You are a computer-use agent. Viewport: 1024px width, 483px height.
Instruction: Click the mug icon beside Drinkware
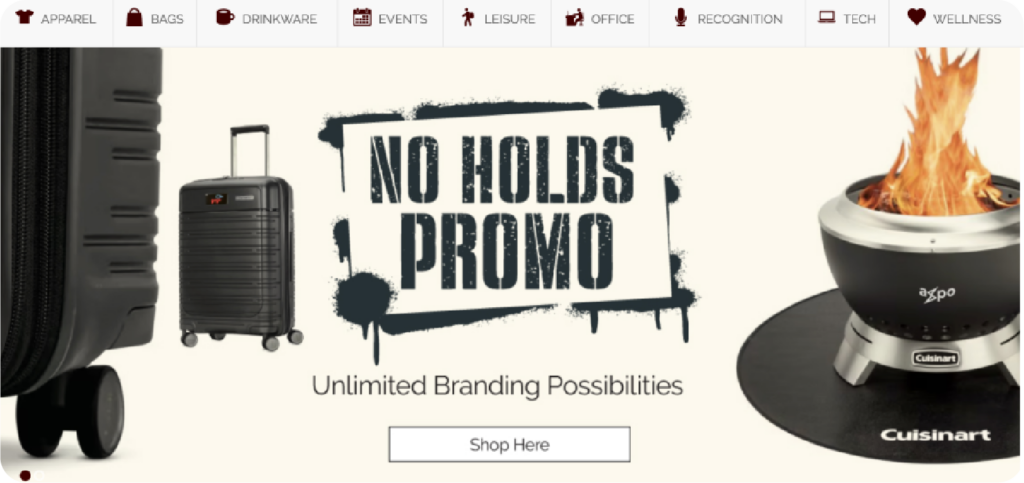click(225, 18)
